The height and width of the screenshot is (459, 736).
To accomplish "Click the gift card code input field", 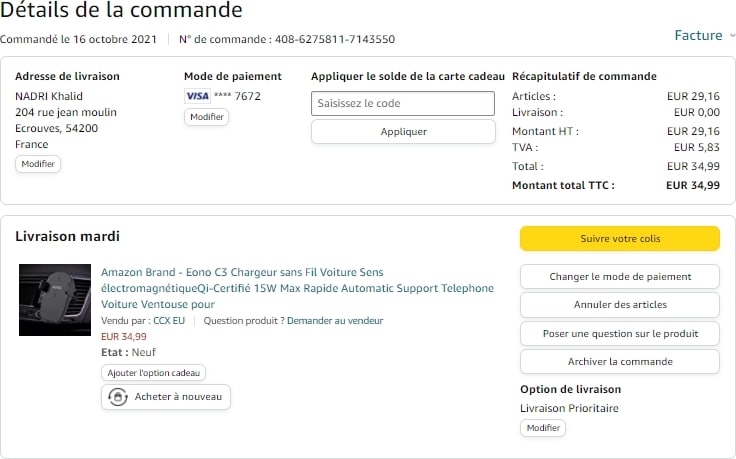I will click(x=402, y=103).
